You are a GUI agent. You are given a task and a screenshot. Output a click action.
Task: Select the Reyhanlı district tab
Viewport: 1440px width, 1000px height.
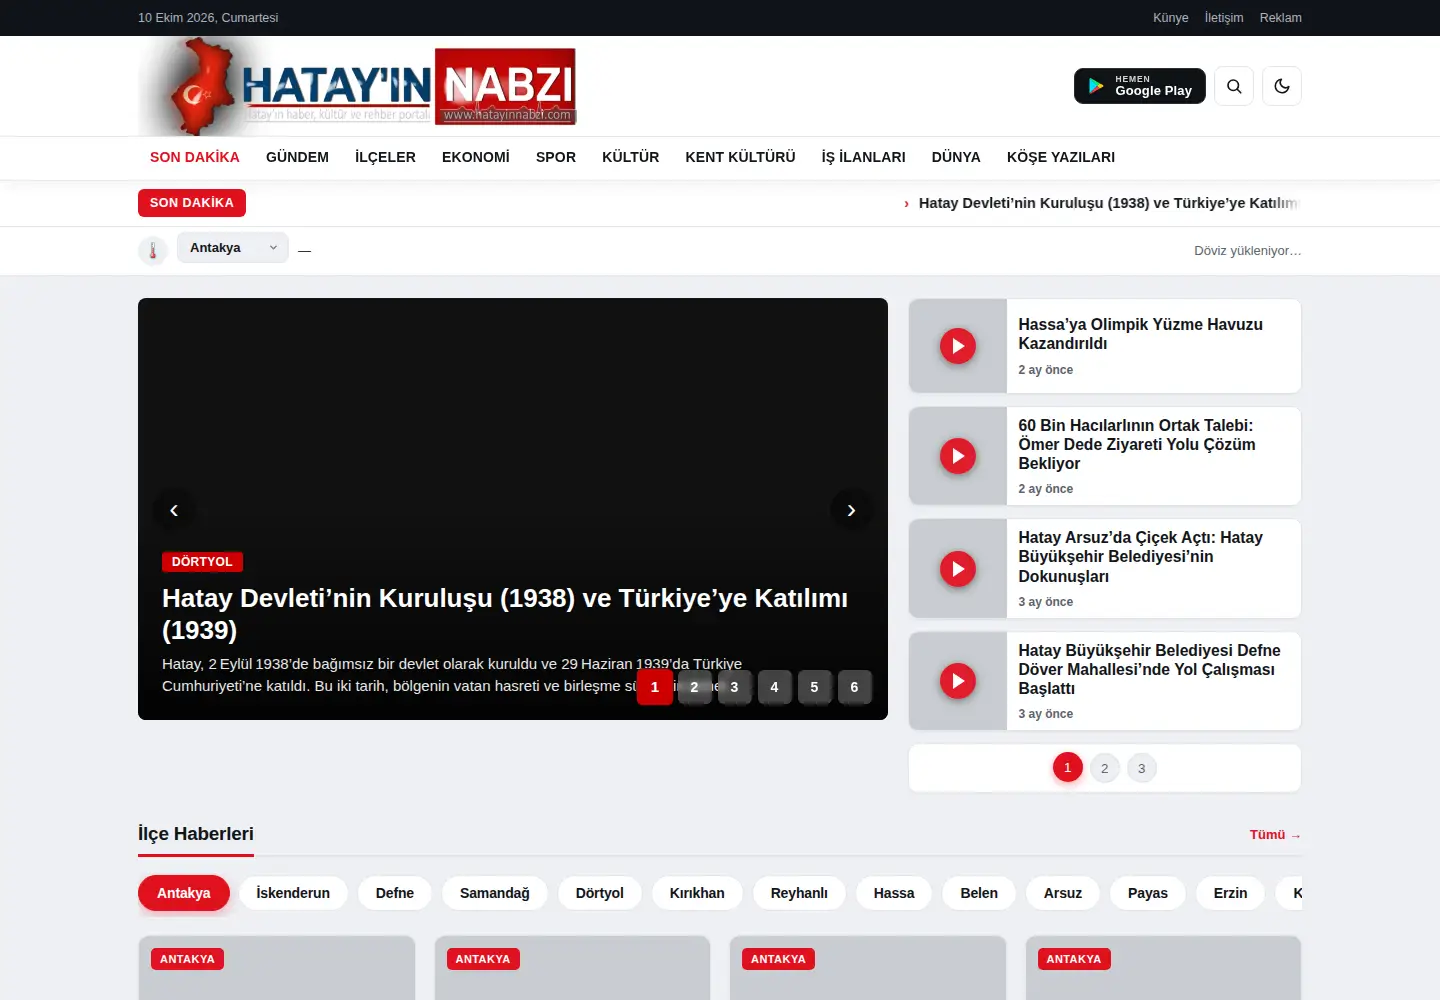(799, 893)
